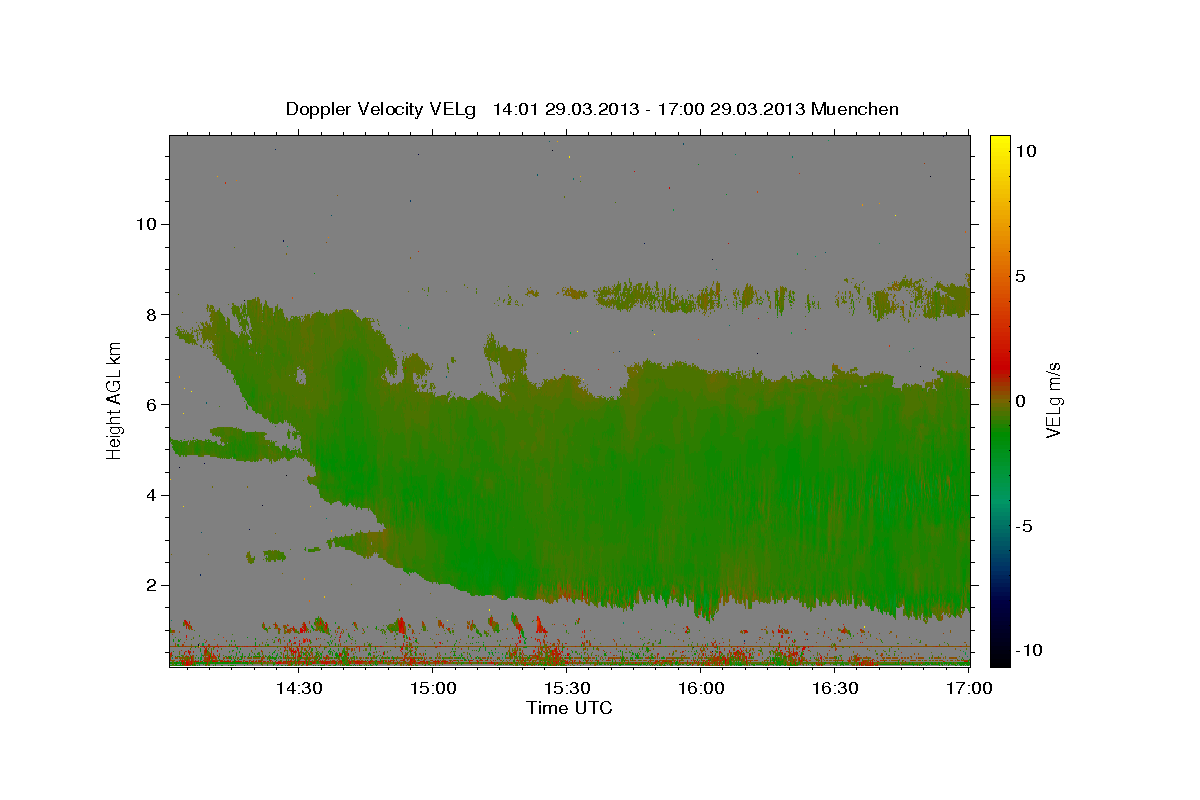This screenshot has height=800, width=1200.
Task: Click the 17:00 time tick label
Action: pyautogui.click(x=967, y=689)
